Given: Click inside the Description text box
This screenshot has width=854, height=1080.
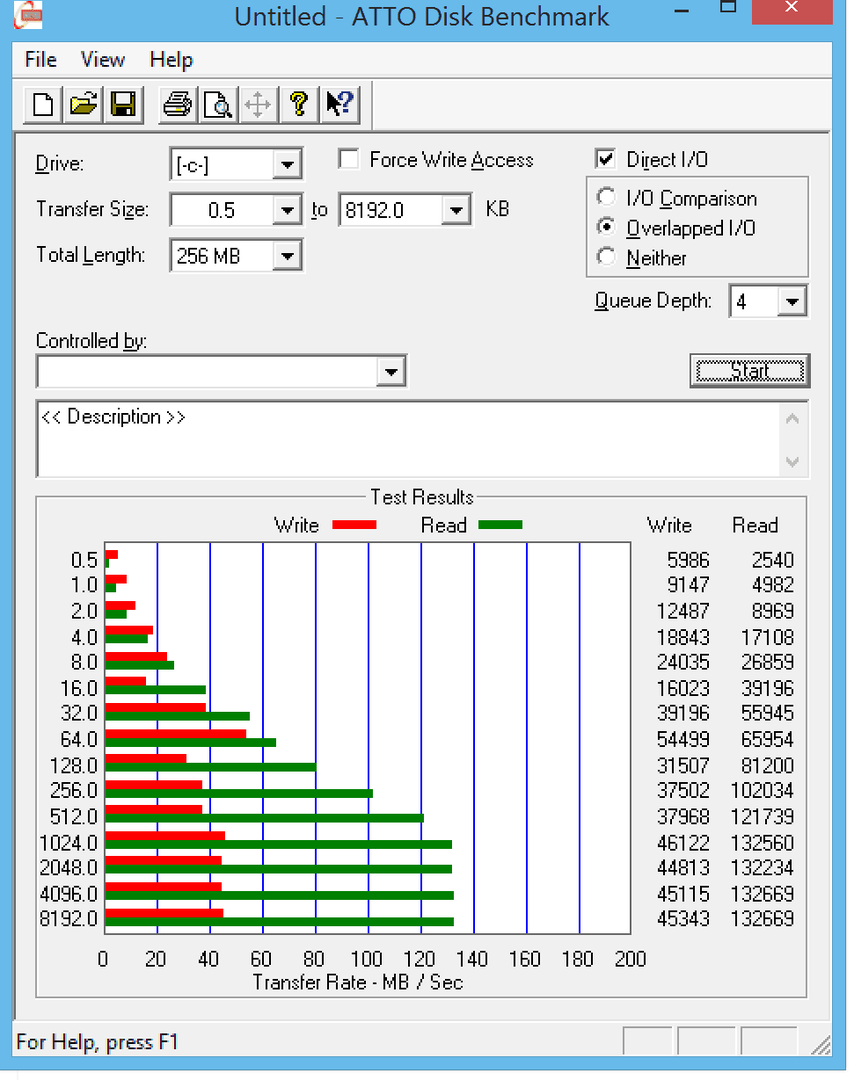Looking at the screenshot, I should pos(410,439).
